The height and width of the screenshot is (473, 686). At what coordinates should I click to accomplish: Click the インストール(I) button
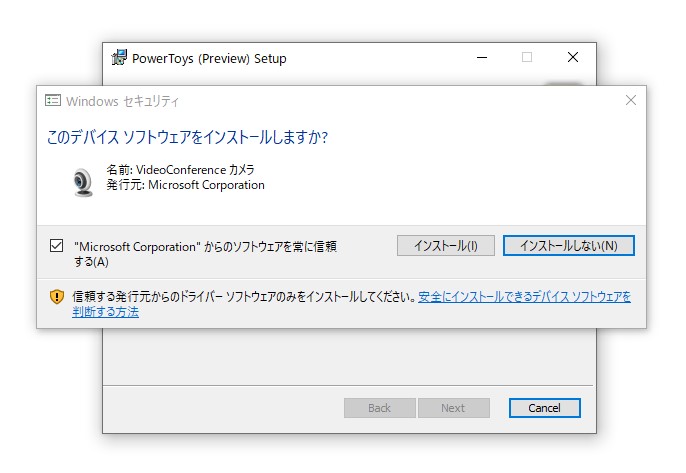(446, 245)
